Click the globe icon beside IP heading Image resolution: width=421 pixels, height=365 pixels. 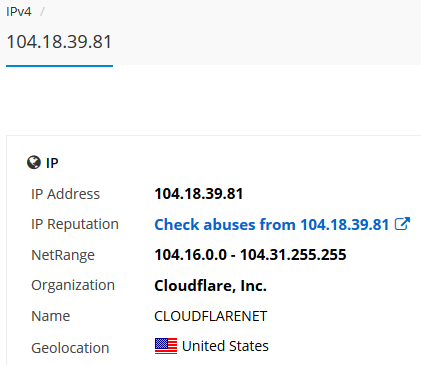click(34, 163)
